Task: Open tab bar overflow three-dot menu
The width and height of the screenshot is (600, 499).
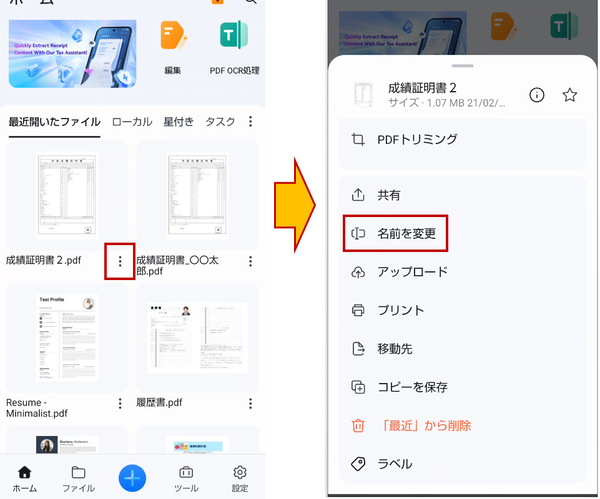Action: [251, 122]
